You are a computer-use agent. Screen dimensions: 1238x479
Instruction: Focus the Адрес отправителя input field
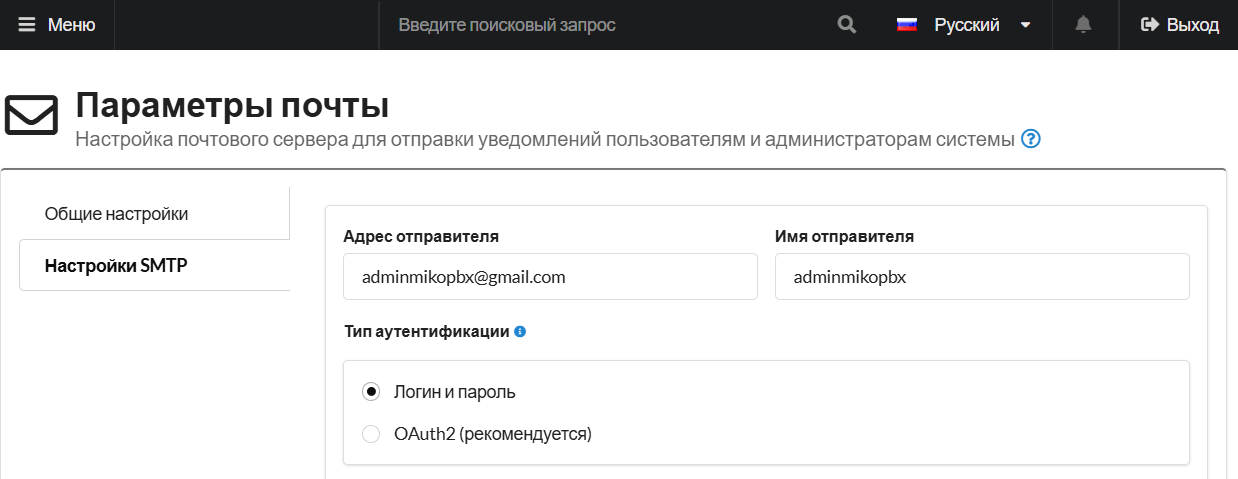click(x=550, y=277)
